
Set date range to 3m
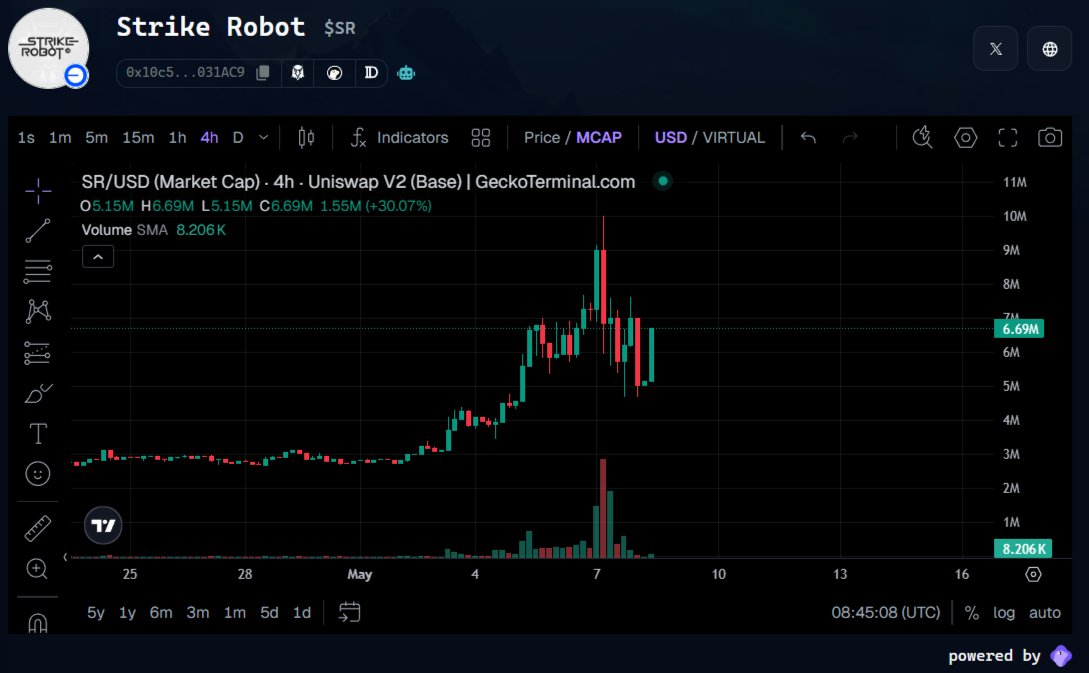click(x=198, y=613)
